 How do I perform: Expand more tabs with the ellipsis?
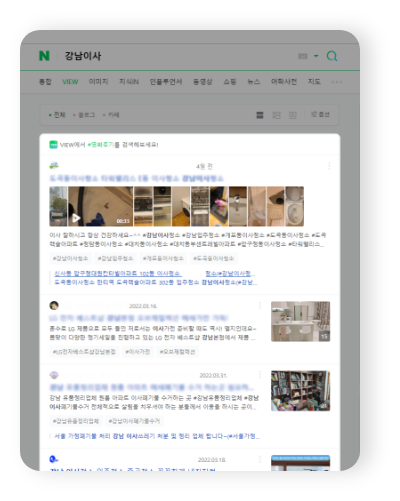point(337,82)
